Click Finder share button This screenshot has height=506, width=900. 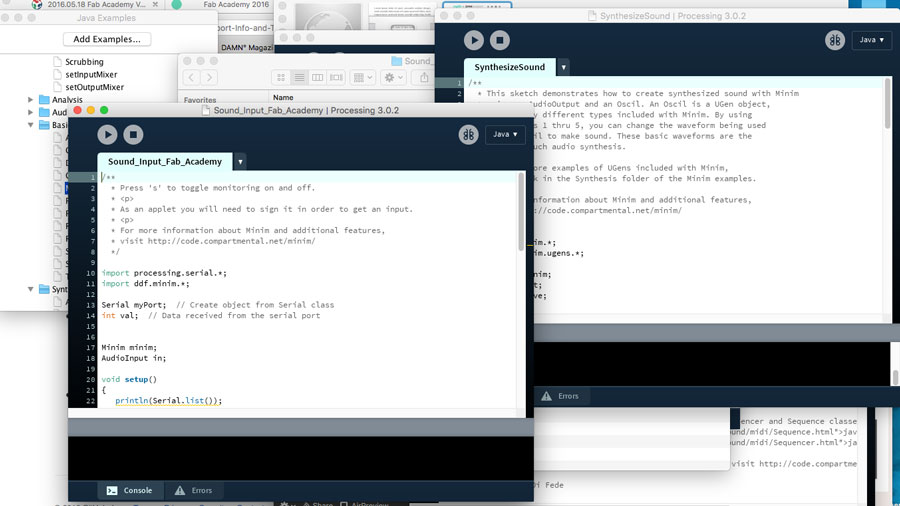(x=424, y=77)
